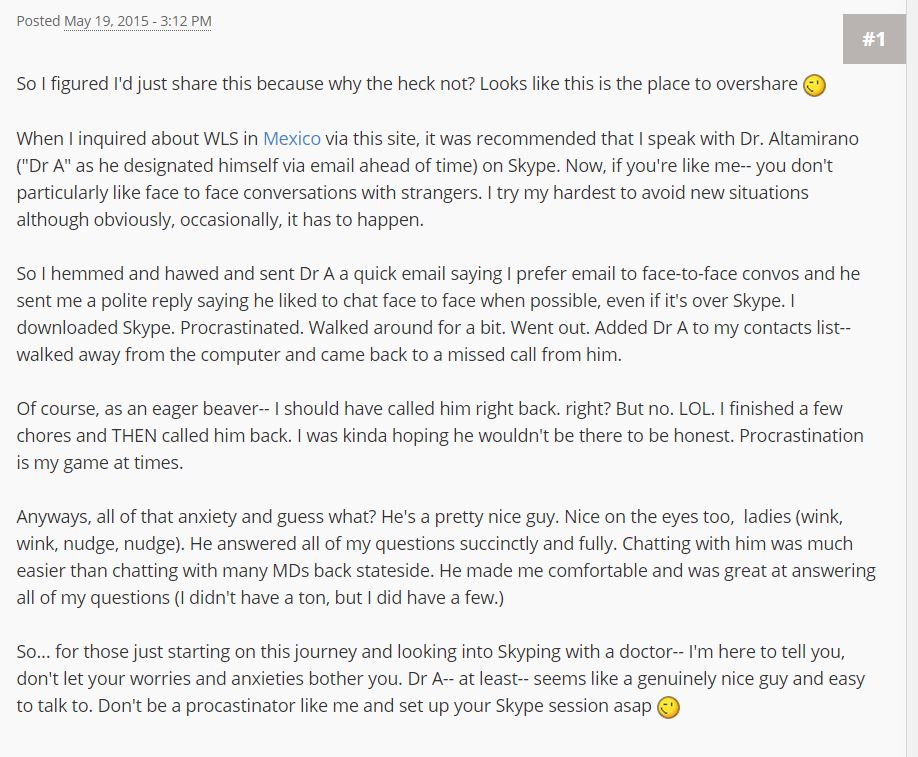Click the line starting "wink, nudge, nudge)"
Screen dimensions: 918x757
click(434, 544)
